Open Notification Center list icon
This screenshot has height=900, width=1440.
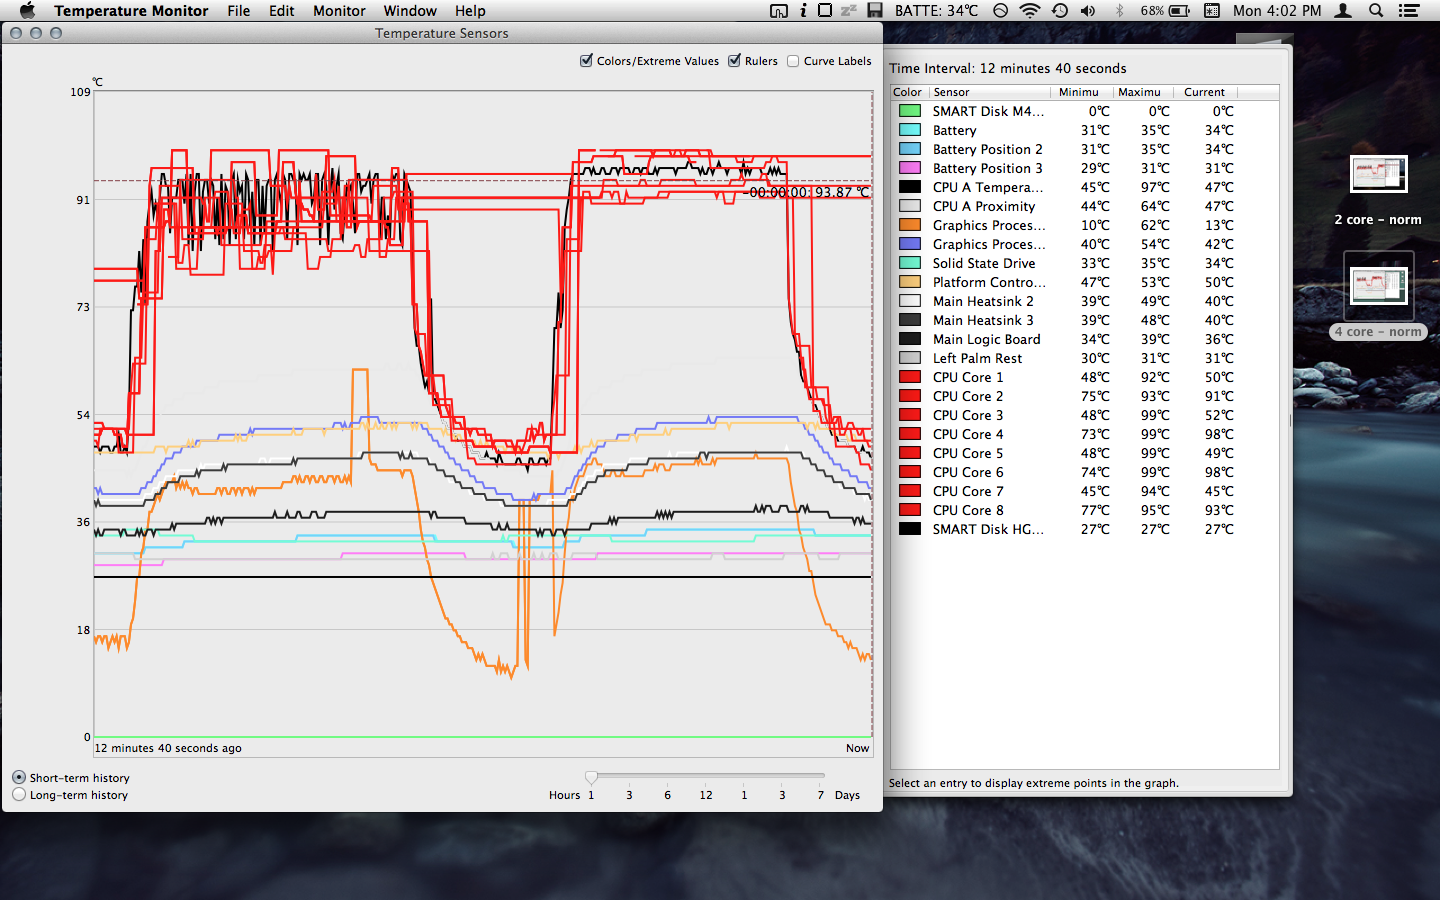[1409, 11]
